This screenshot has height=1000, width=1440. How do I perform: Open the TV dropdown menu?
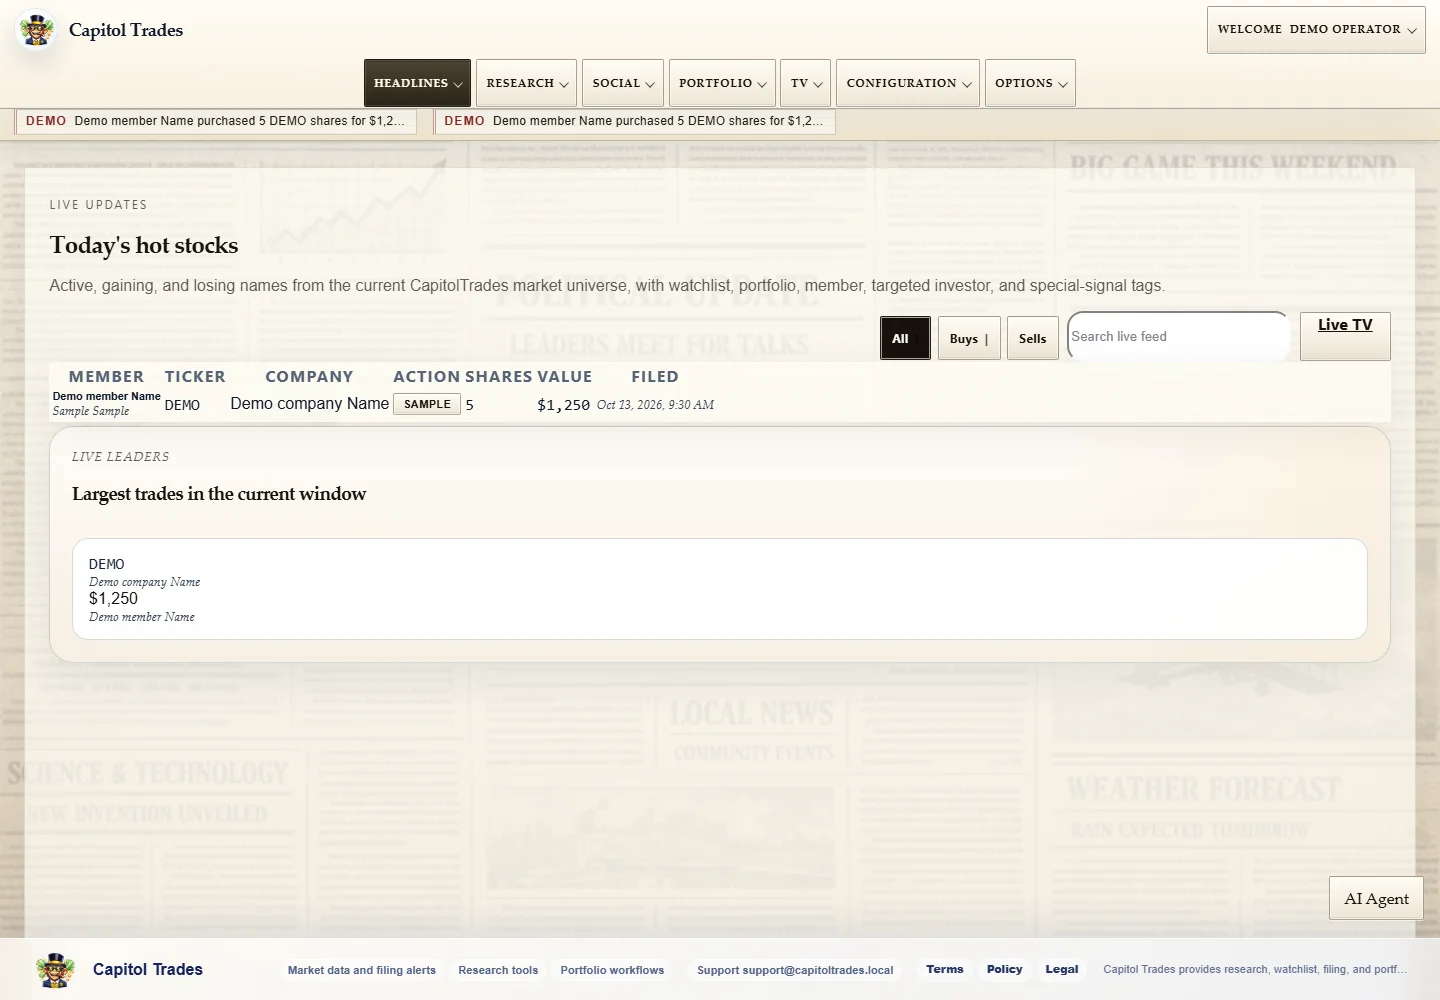pyautogui.click(x=806, y=83)
